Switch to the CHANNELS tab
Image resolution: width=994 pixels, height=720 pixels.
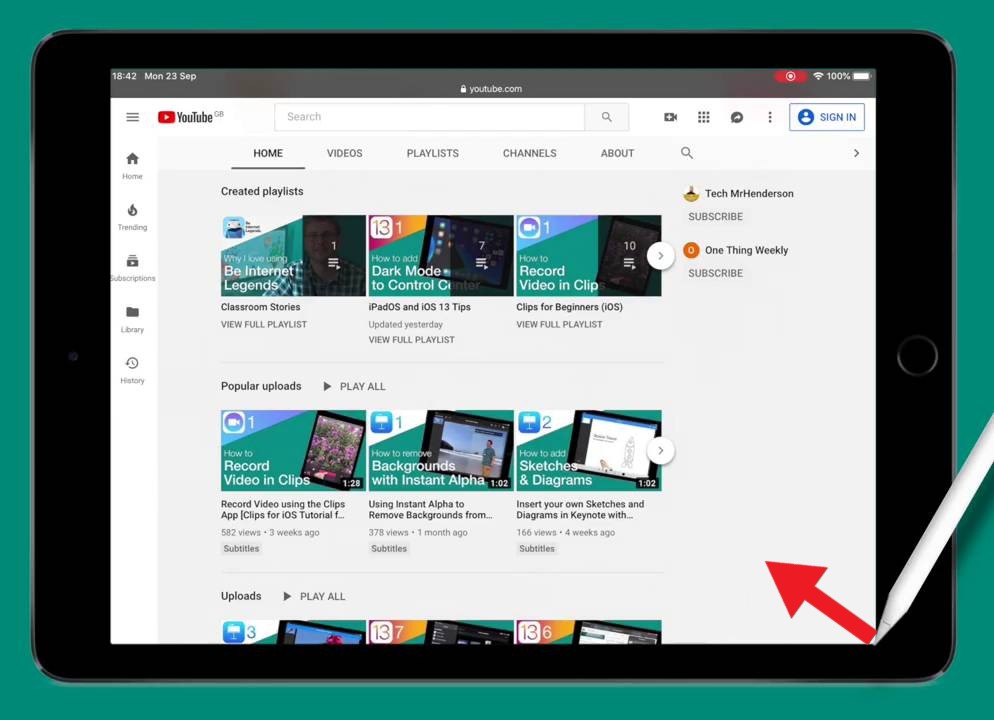click(529, 153)
